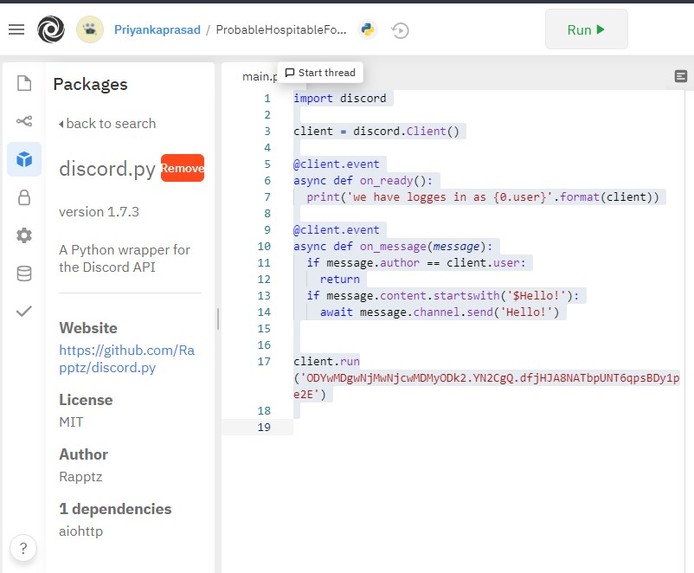This screenshot has width=694, height=573.
Task: Click the bot token string
Action: [x=486, y=386]
